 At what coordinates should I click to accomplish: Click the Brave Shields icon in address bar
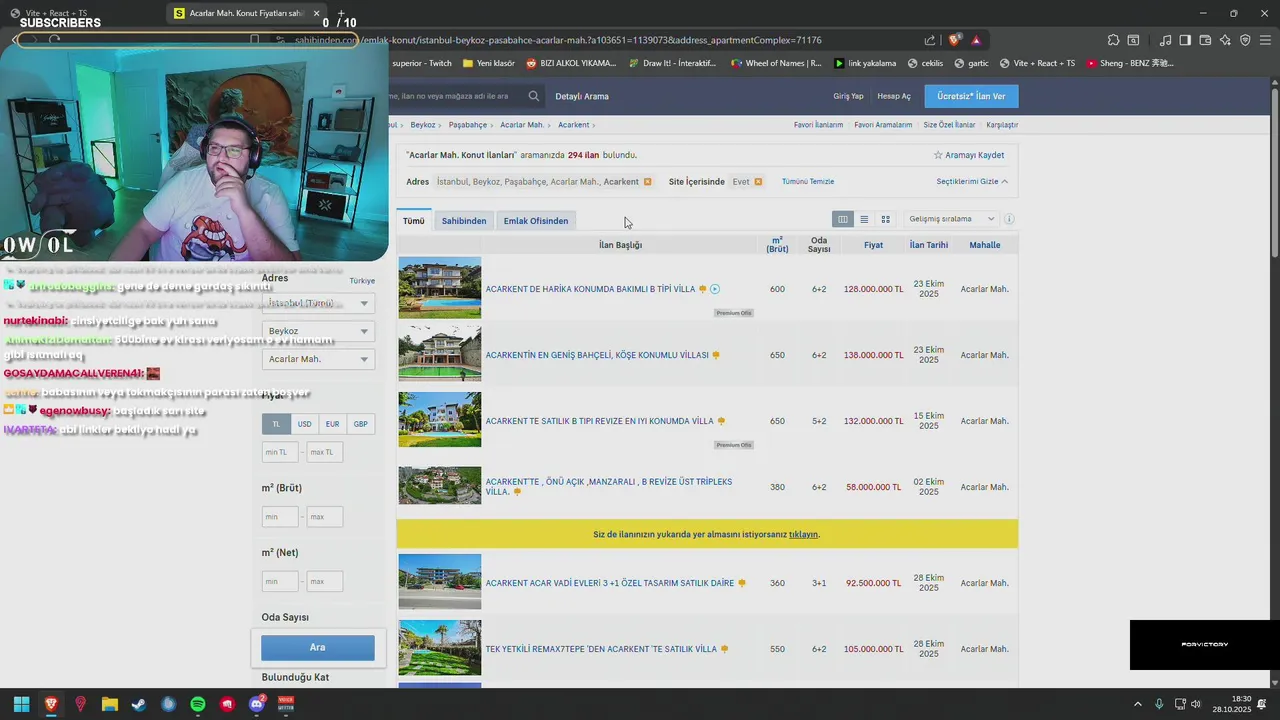(x=955, y=40)
